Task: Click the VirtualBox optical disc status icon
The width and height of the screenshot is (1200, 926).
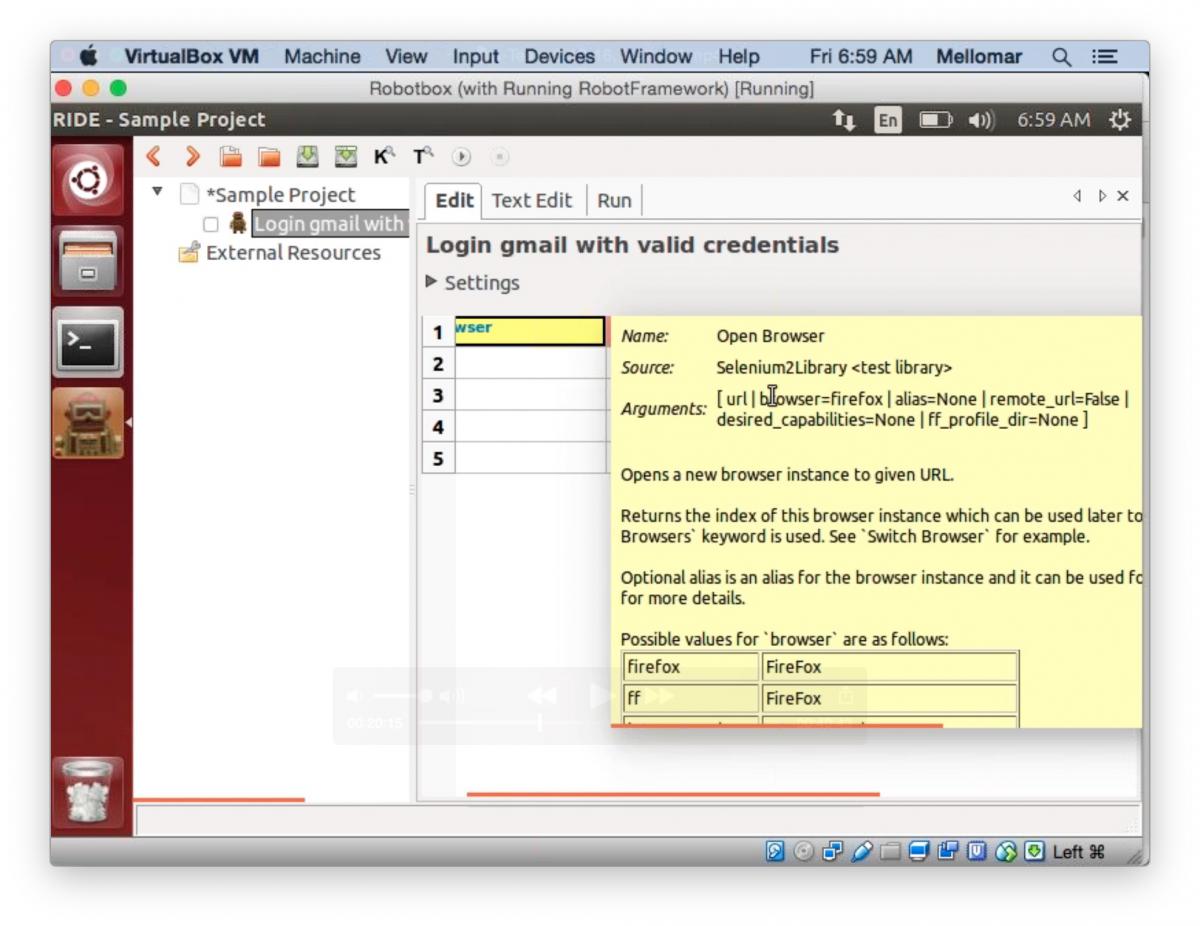Action: tap(804, 851)
